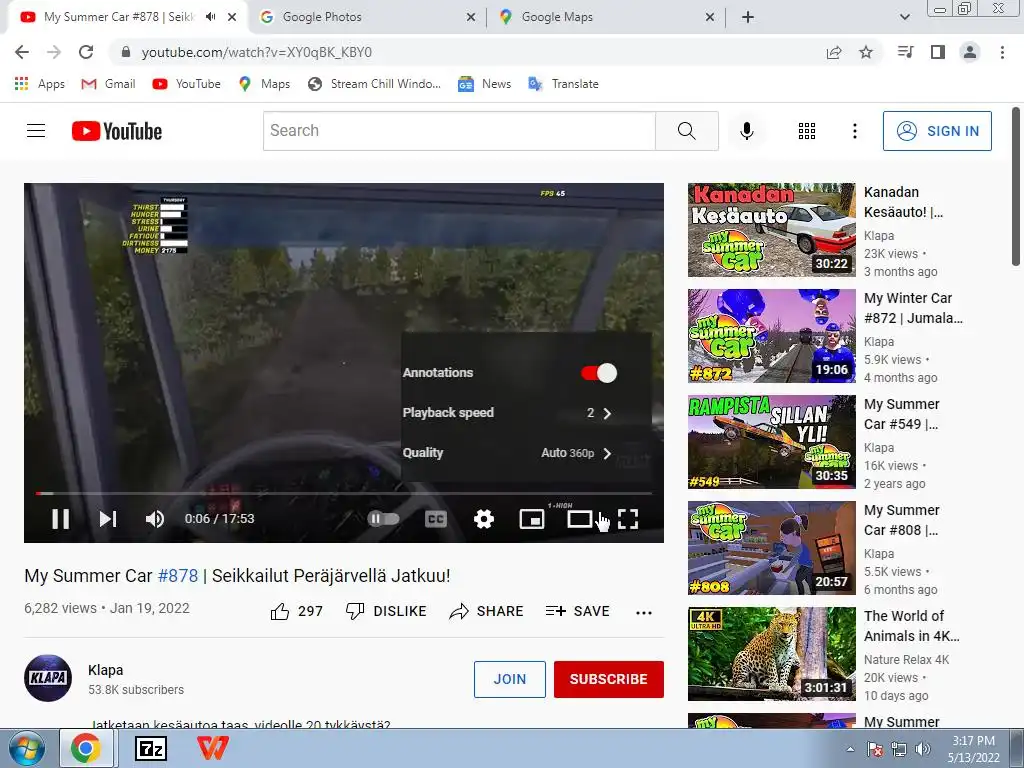This screenshot has height=768, width=1024.
Task: Open Gmail bookmark
Action: (x=108, y=84)
